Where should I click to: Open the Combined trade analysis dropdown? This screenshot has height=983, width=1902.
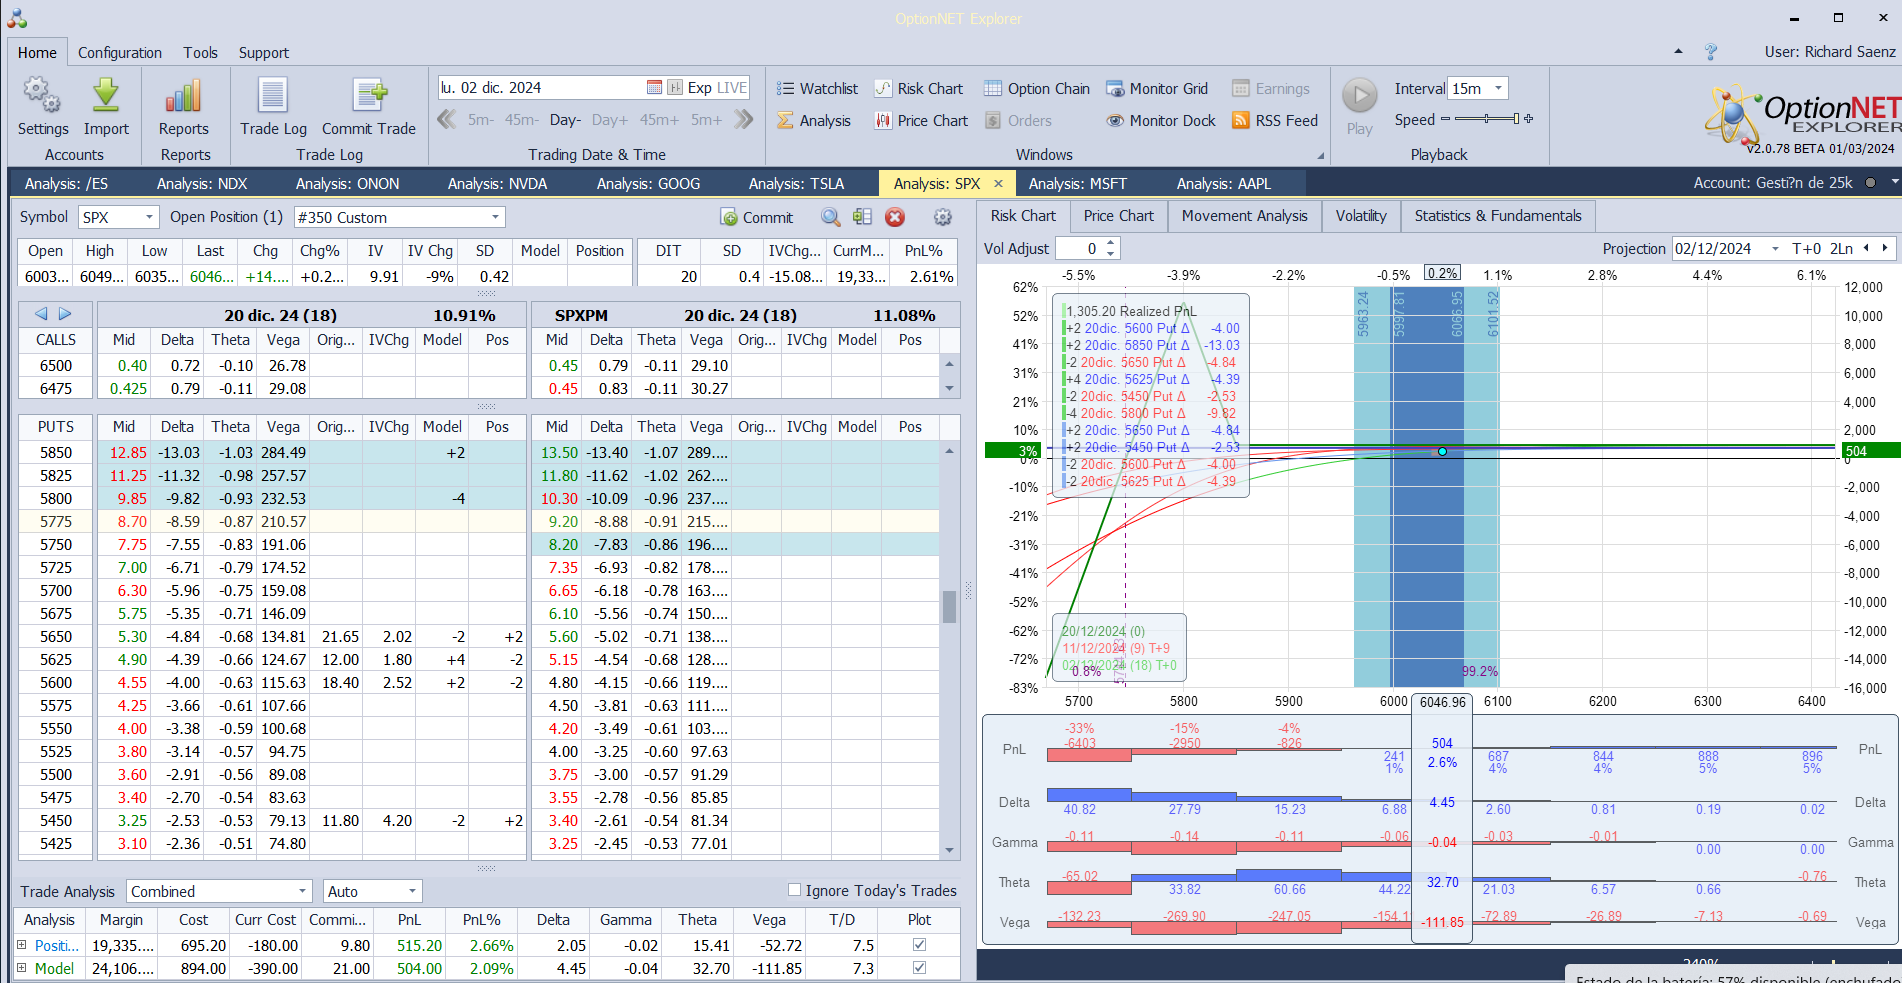[302, 891]
